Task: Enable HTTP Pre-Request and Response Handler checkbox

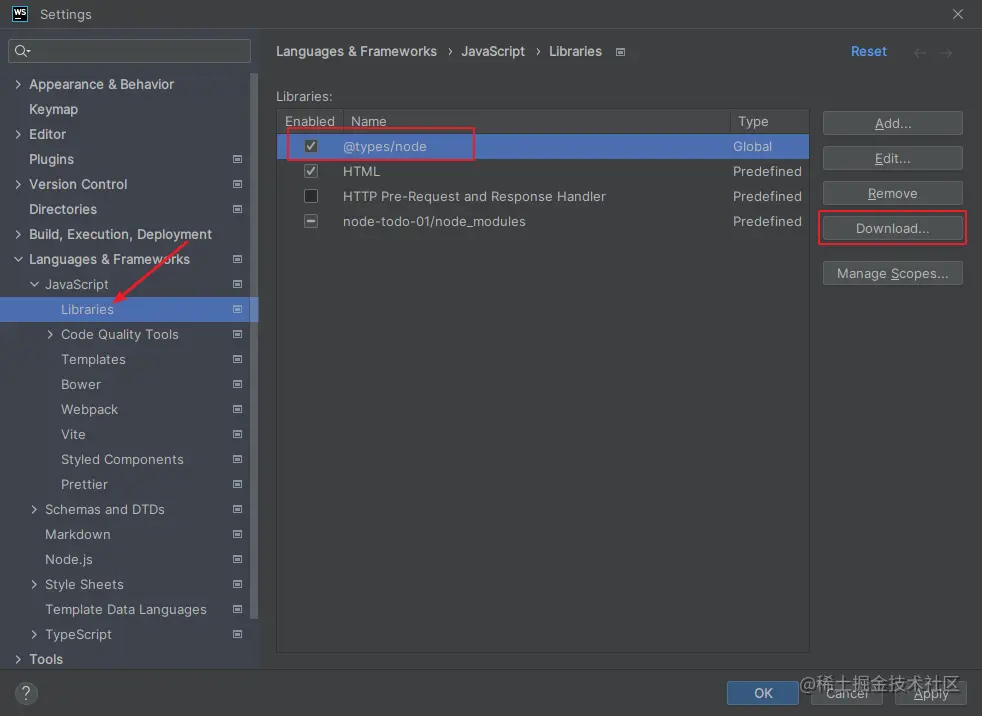Action: coord(311,196)
